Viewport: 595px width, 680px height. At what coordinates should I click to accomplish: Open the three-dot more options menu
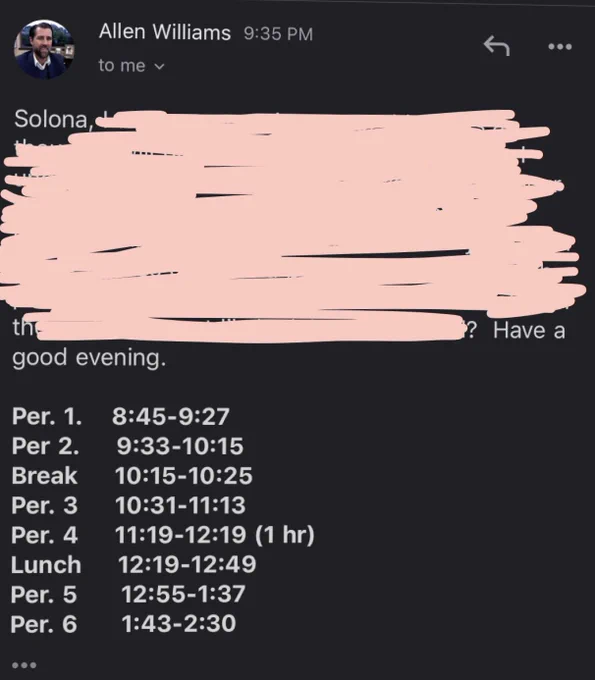pos(560,46)
